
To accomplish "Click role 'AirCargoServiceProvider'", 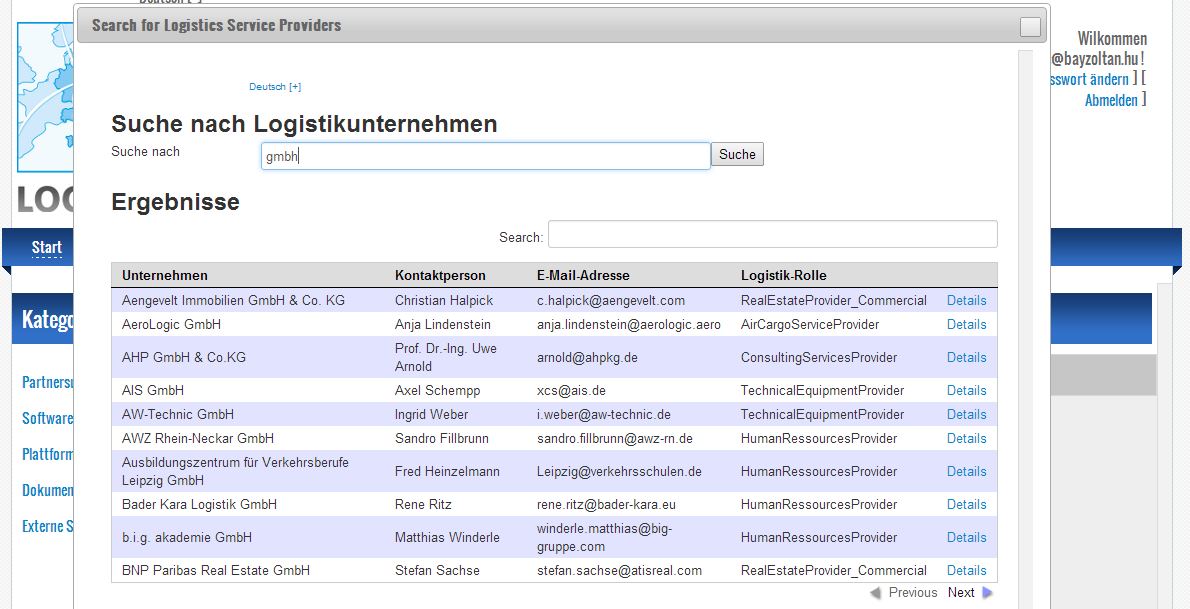I will point(810,324).
